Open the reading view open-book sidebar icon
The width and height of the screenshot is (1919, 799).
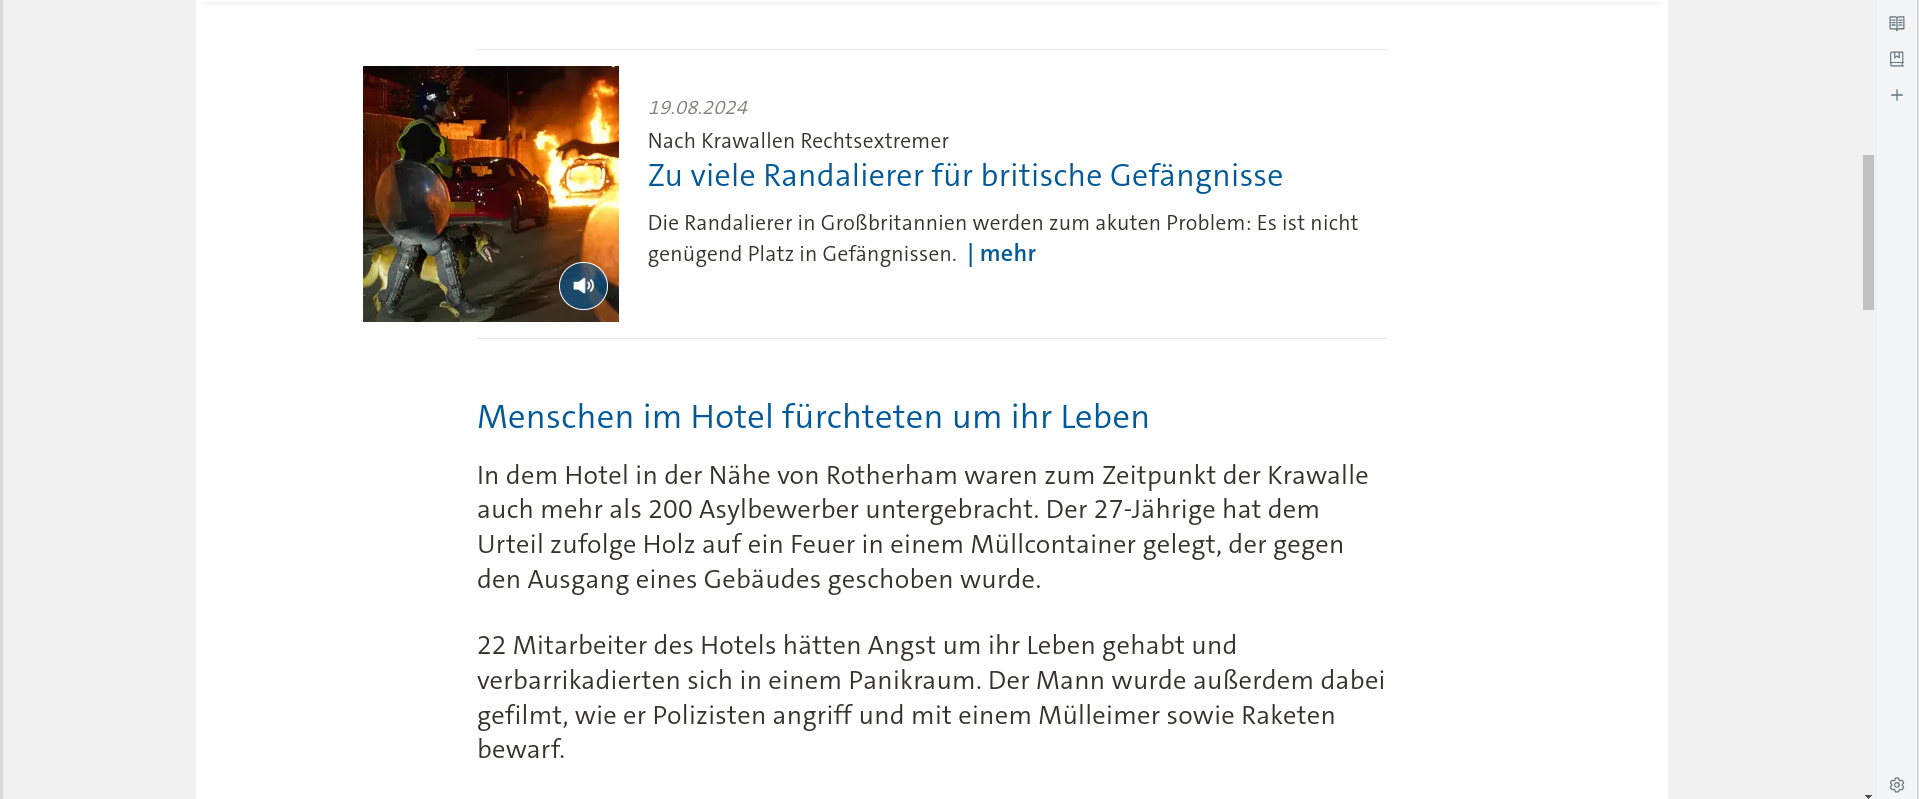1896,23
